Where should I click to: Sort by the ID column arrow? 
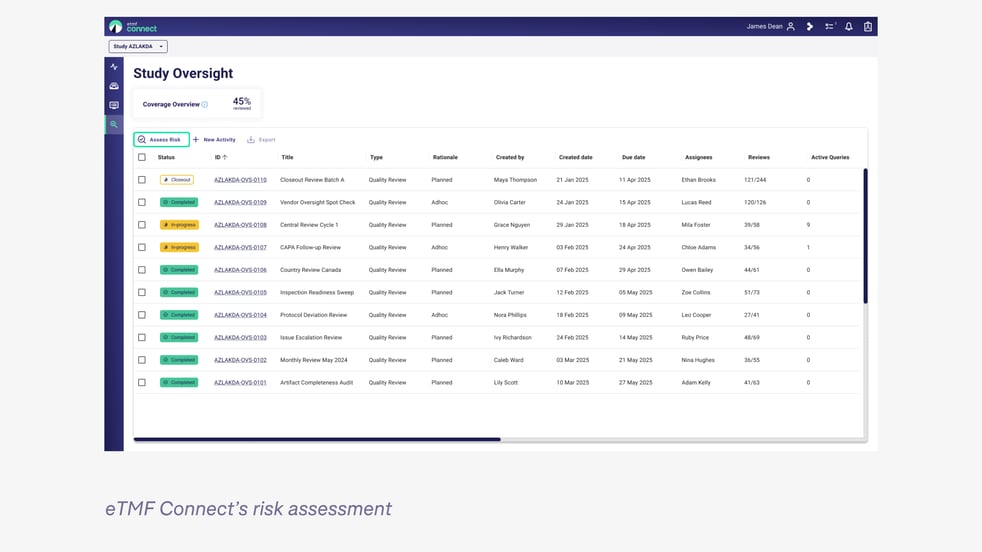(225, 157)
